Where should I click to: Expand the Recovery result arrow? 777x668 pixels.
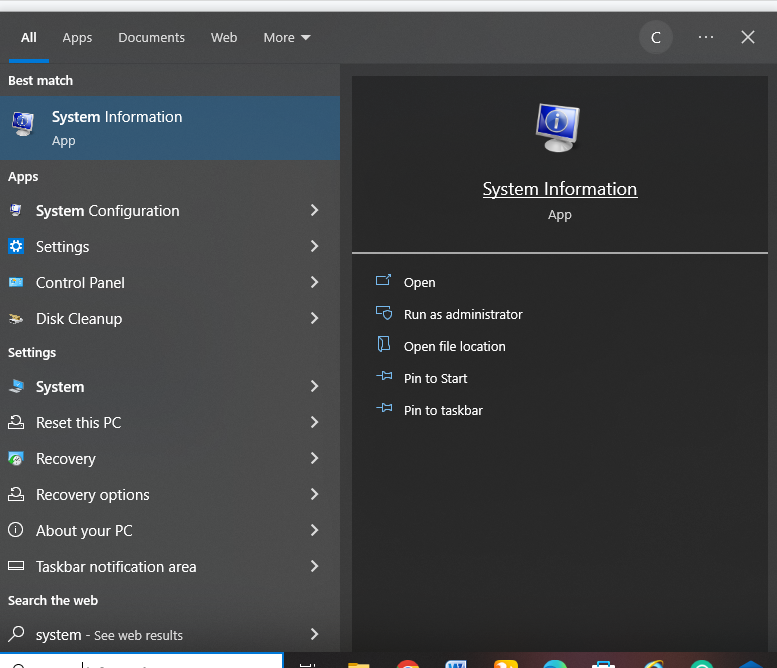tap(314, 458)
